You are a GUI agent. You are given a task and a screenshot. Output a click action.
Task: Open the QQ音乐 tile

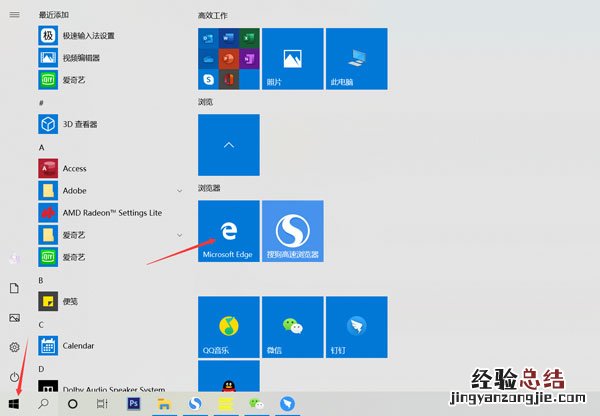point(229,326)
